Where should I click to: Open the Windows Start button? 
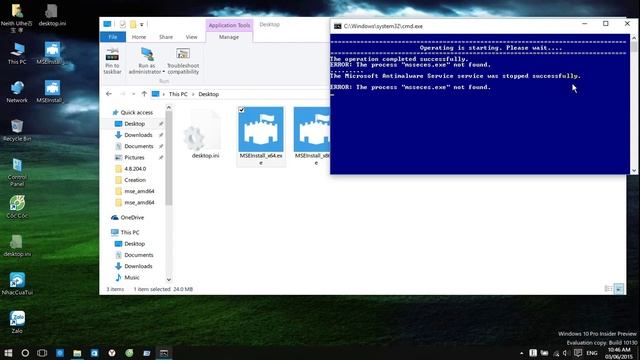click(8, 353)
